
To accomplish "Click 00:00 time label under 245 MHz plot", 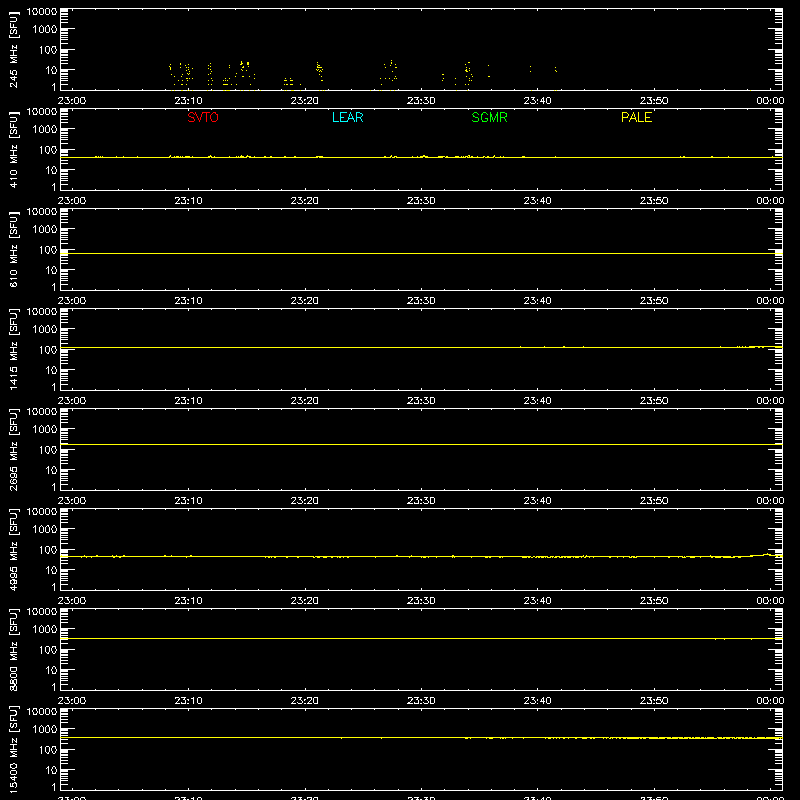I will click(770, 101).
